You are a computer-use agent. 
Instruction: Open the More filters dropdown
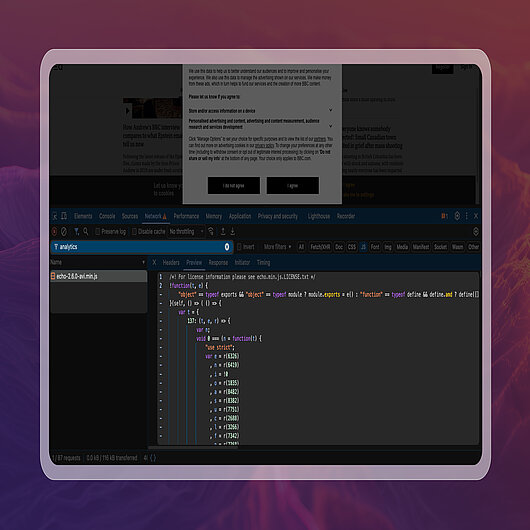[277, 247]
